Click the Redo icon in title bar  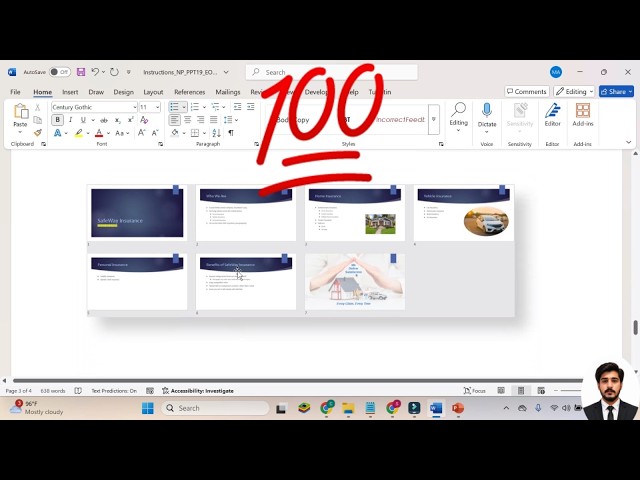coord(114,72)
